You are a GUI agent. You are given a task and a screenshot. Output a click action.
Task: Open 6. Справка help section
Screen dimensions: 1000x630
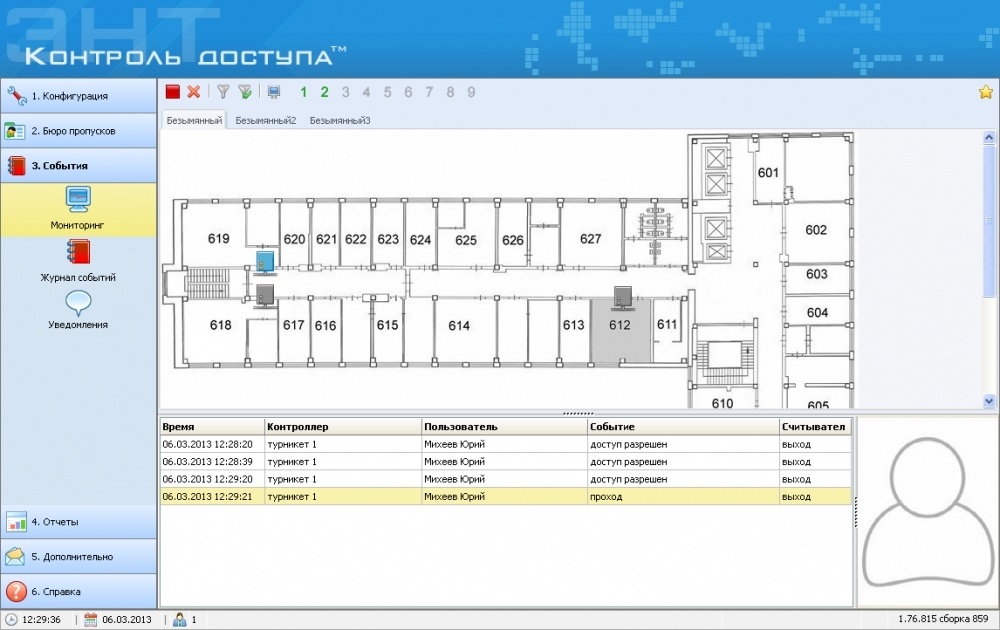click(x=78, y=591)
